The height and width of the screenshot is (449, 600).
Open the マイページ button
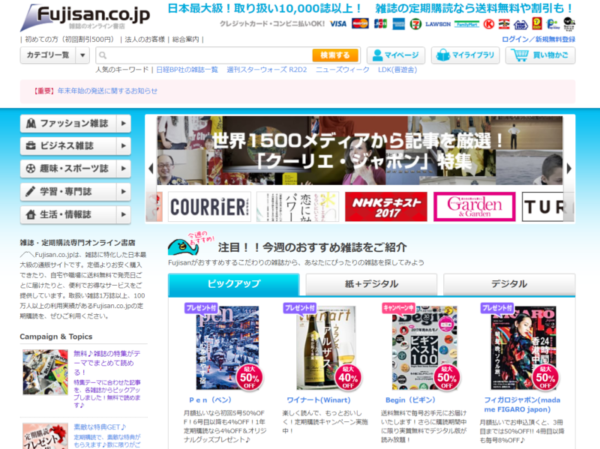tap(396, 55)
